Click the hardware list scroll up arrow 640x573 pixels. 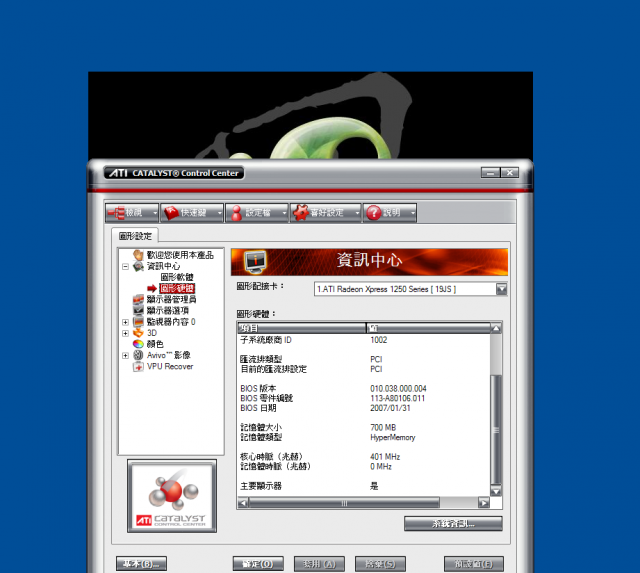496,328
